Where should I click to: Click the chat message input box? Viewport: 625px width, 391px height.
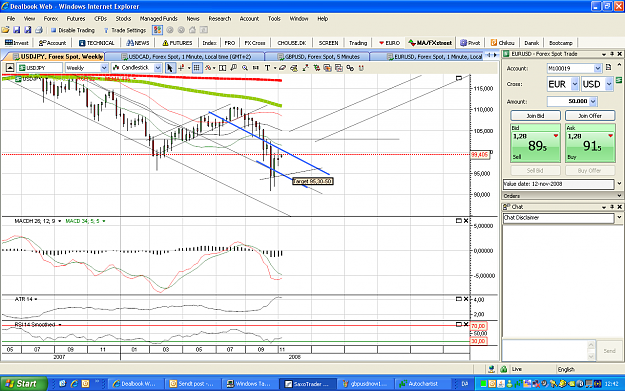[x=546, y=351]
